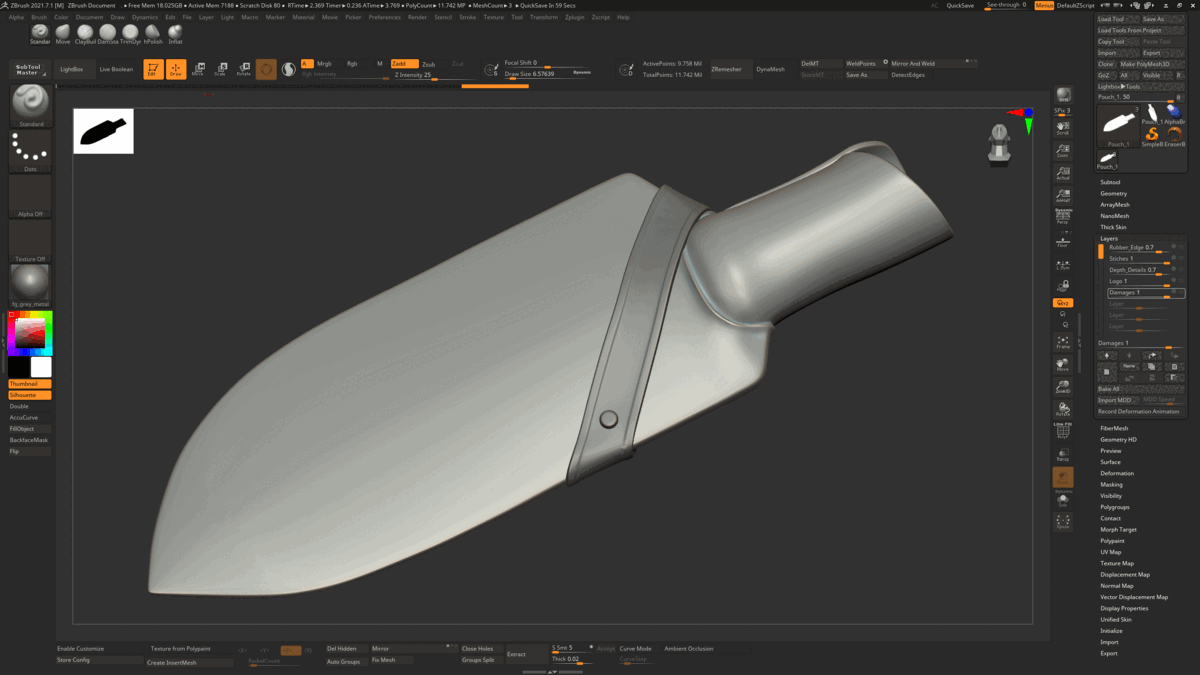Activate the Rotate transform tool

tap(243, 69)
